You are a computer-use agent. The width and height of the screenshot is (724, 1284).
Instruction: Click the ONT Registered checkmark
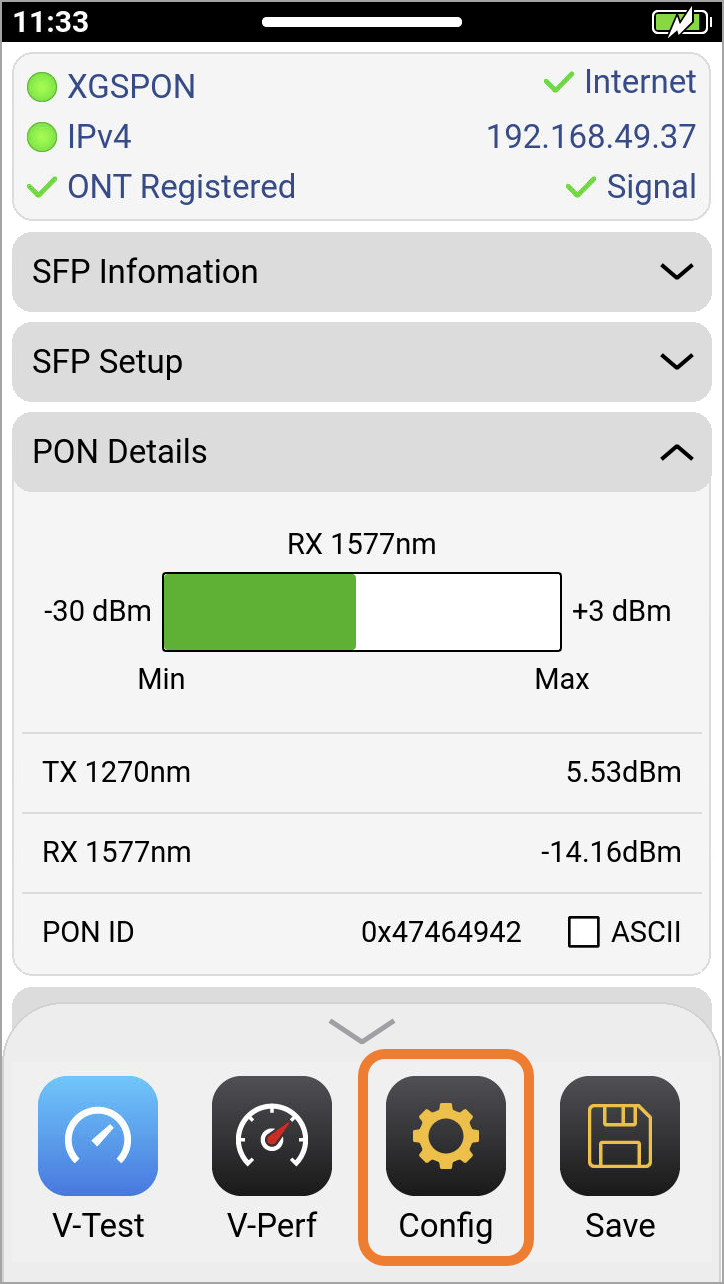pyautogui.click(x=42, y=187)
